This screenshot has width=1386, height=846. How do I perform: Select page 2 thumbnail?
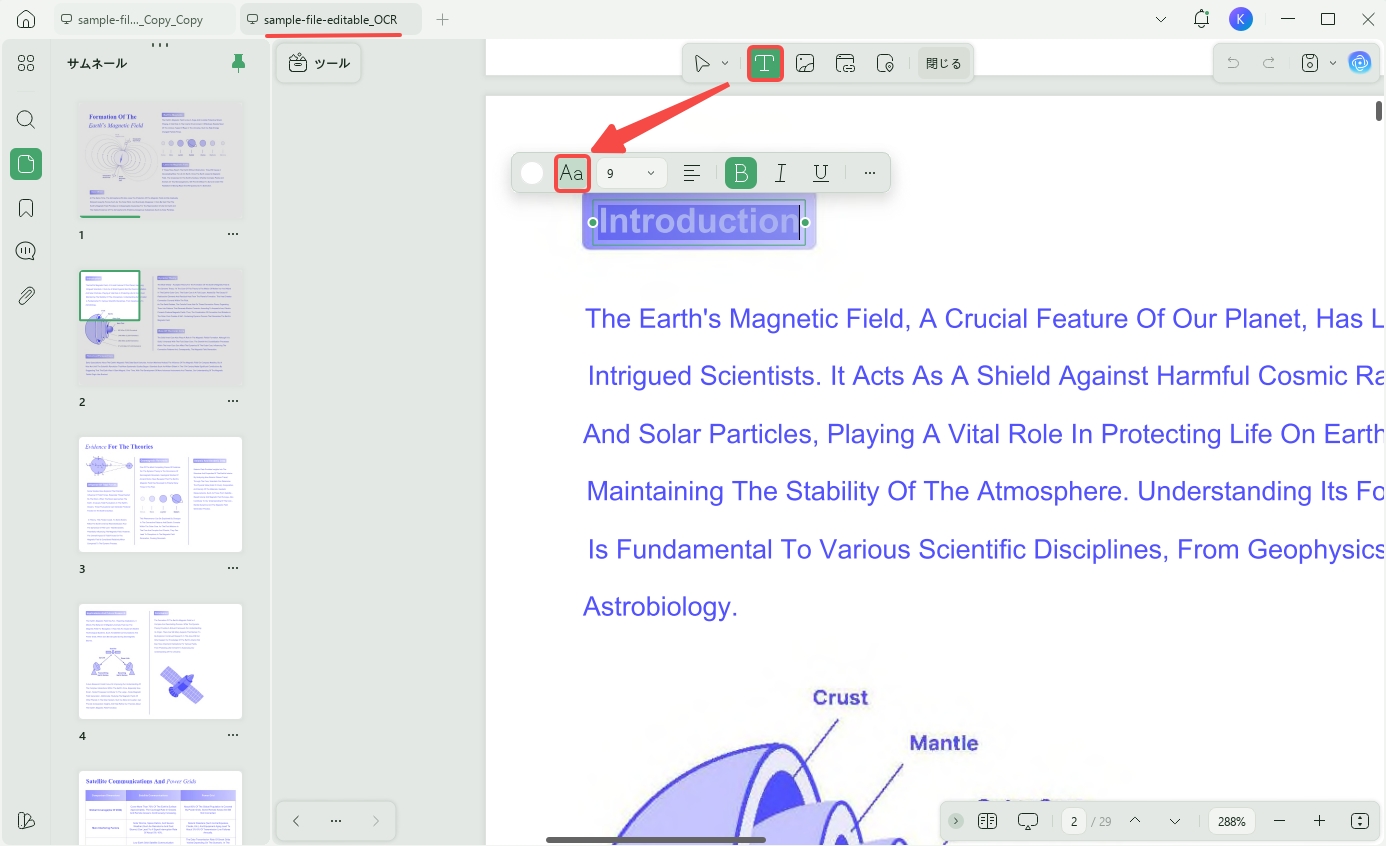click(x=161, y=326)
